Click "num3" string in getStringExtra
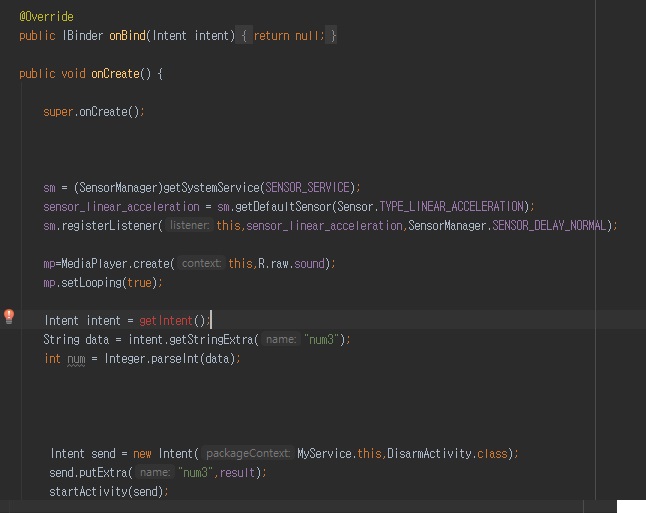646x513 pixels. (x=321, y=340)
